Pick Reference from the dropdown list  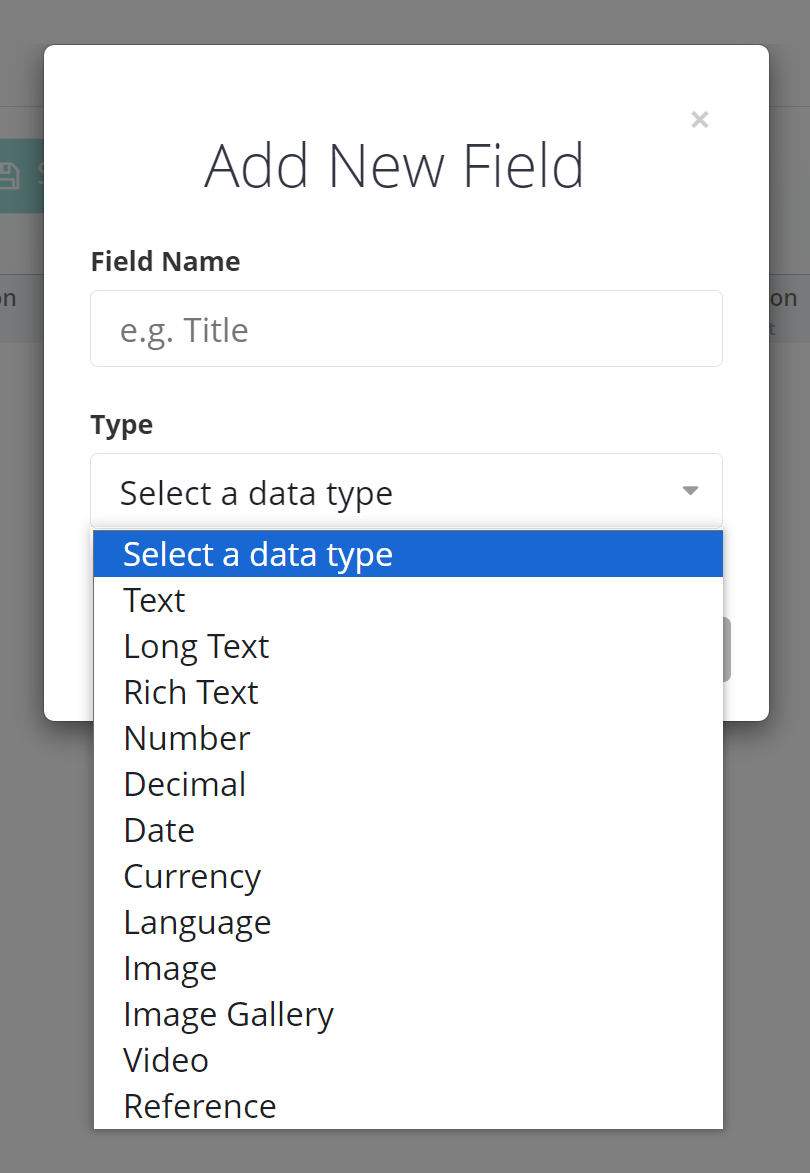(200, 1106)
